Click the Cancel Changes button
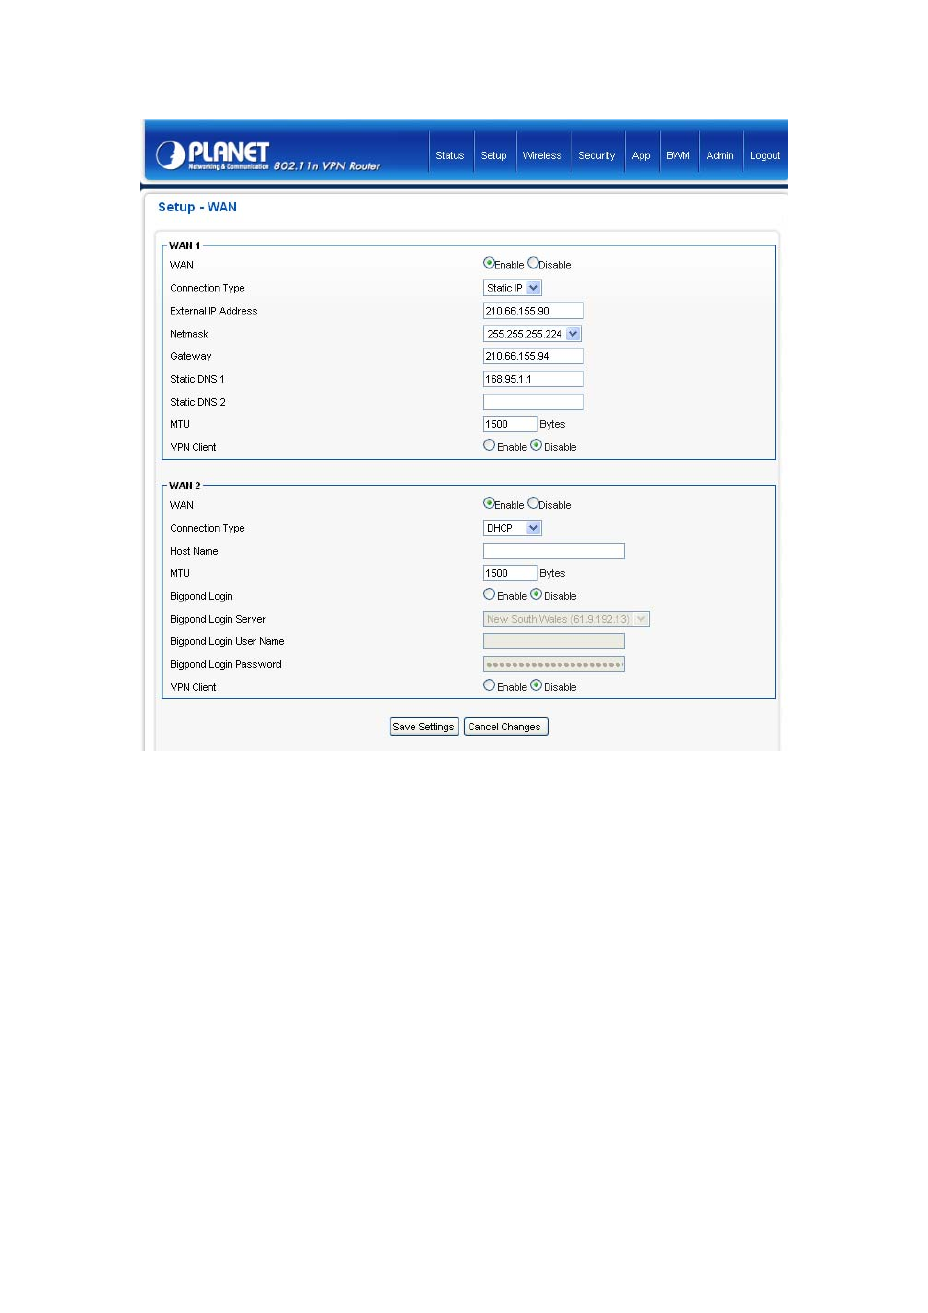The width and height of the screenshot is (928, 1313). tap(506, 727)
